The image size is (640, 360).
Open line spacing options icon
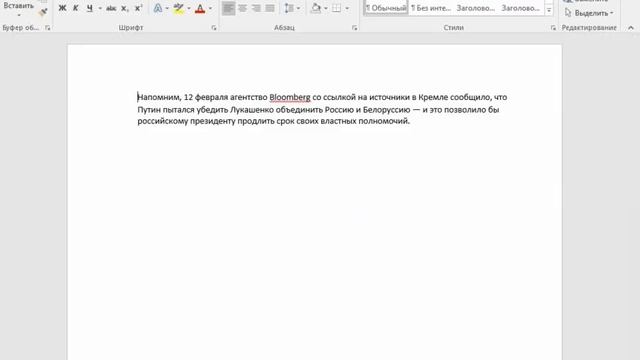tap(289, 8)
